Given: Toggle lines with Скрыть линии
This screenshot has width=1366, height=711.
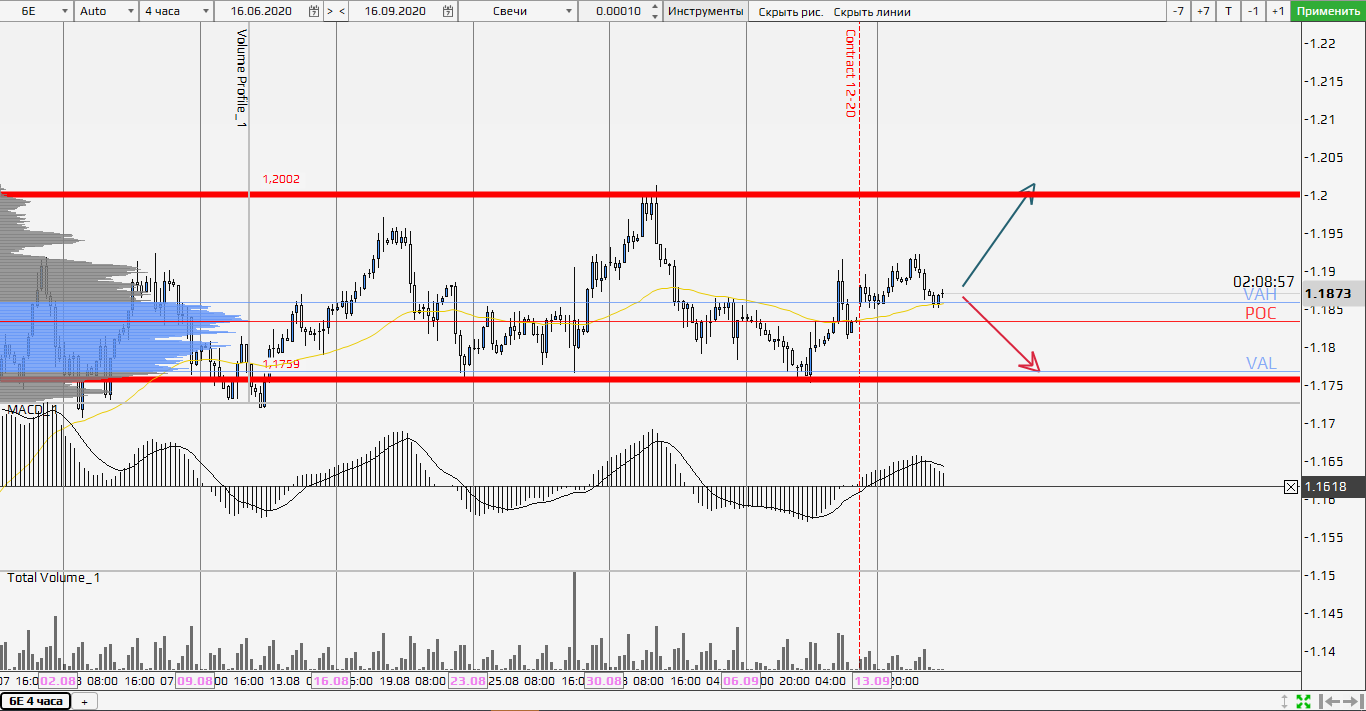Looking at the screenshot, I should [872, 11].
